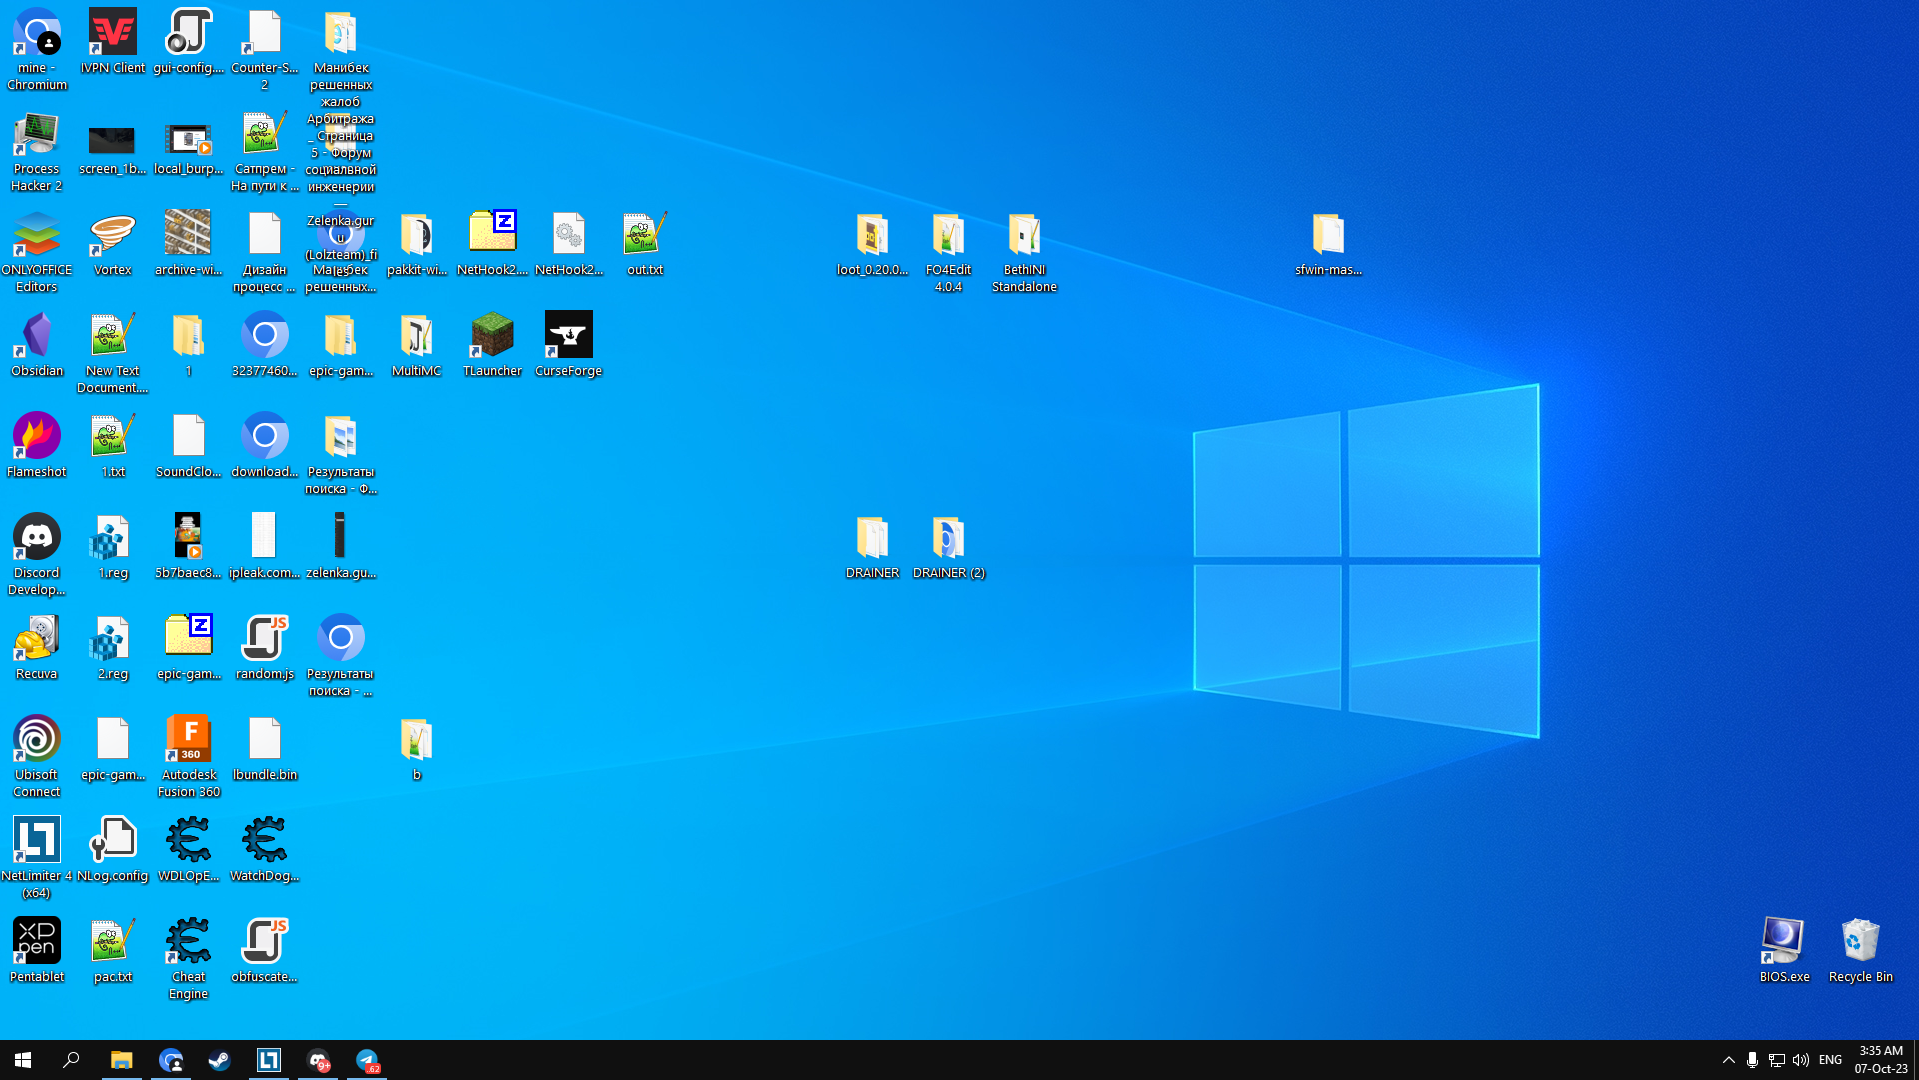Select the Cheat Engine shortcut
This screenshot has height=1080, width=1919.
(188, 960)
